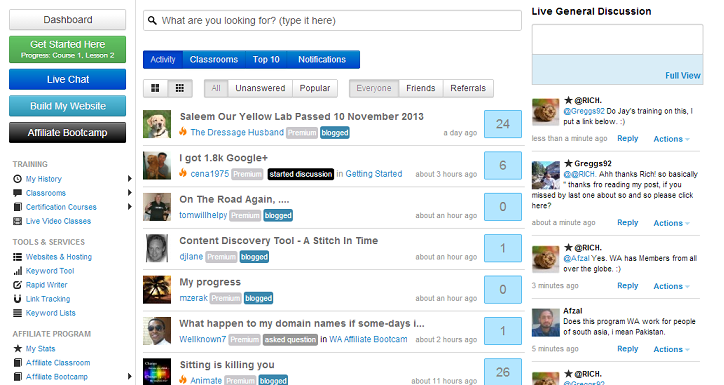Open Actions dropdown under Afzal's message
Viewport: 724px width, 385px height.
click(671, 349)
